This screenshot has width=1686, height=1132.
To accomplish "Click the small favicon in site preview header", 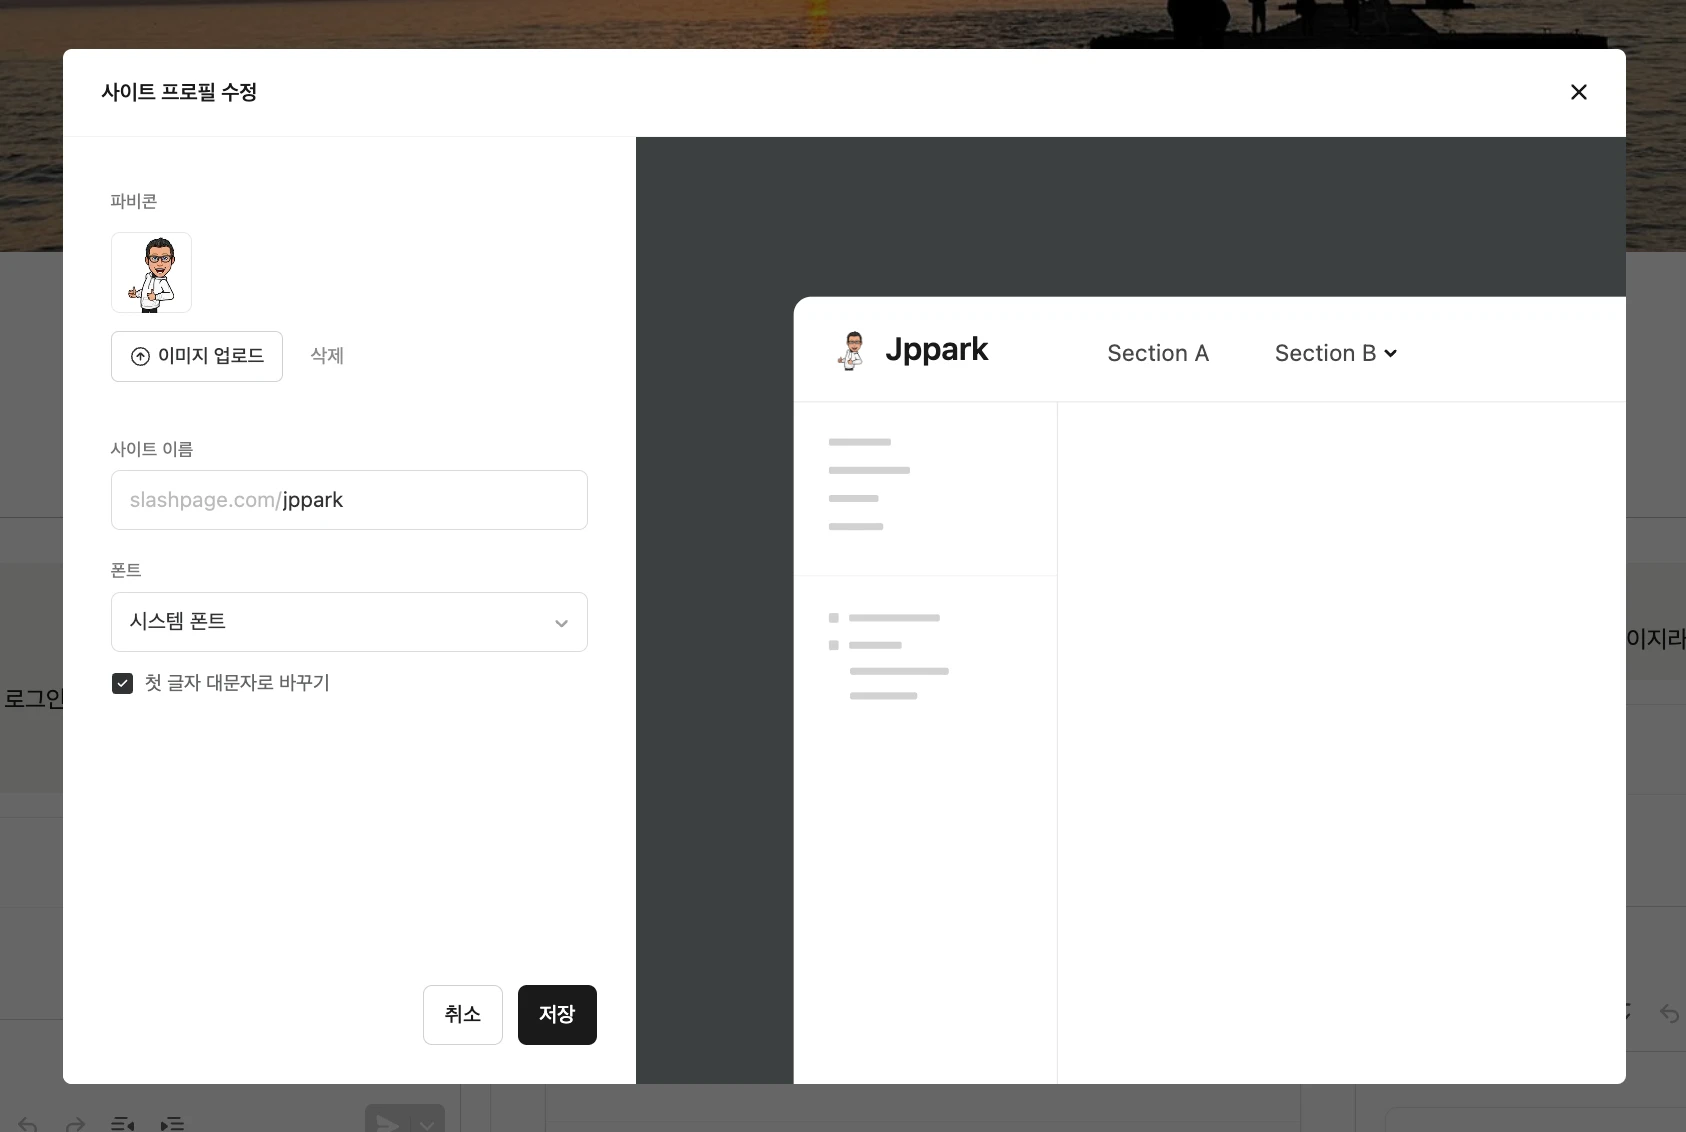I will (x=851, y=351).
